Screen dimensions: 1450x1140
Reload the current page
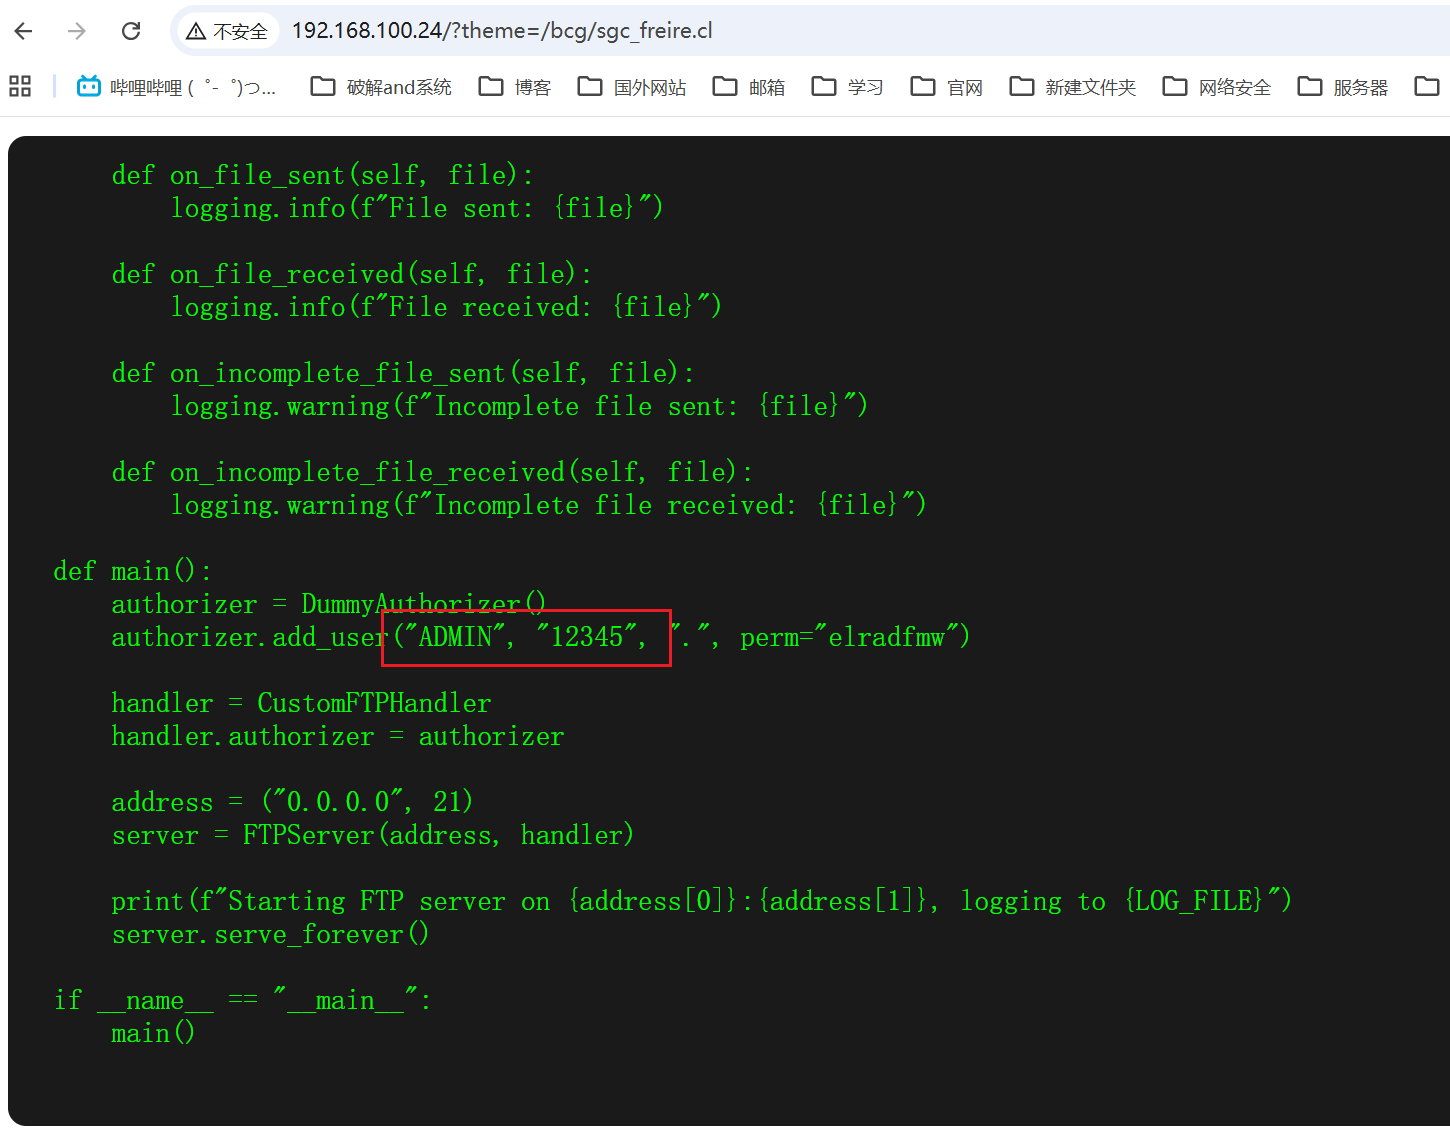pos(131,31)
